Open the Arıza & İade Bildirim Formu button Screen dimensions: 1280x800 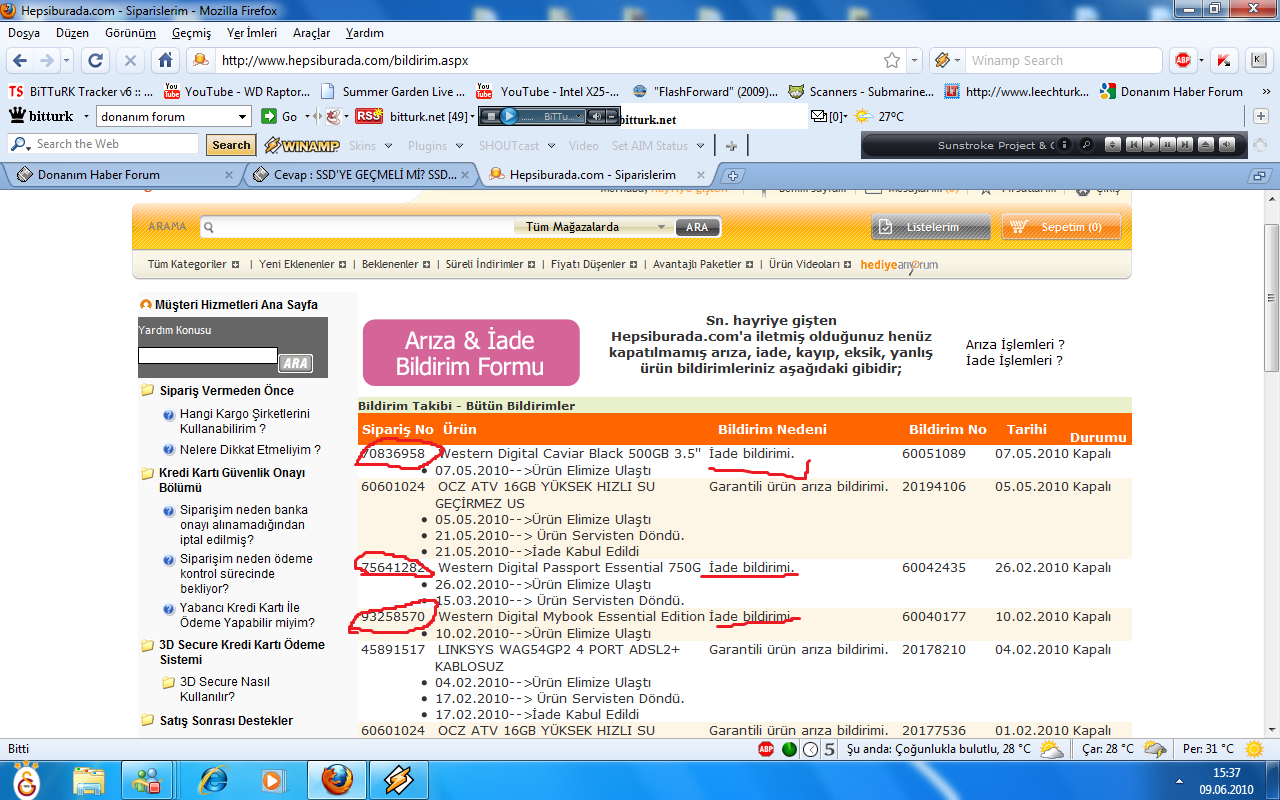coord(471,353)
